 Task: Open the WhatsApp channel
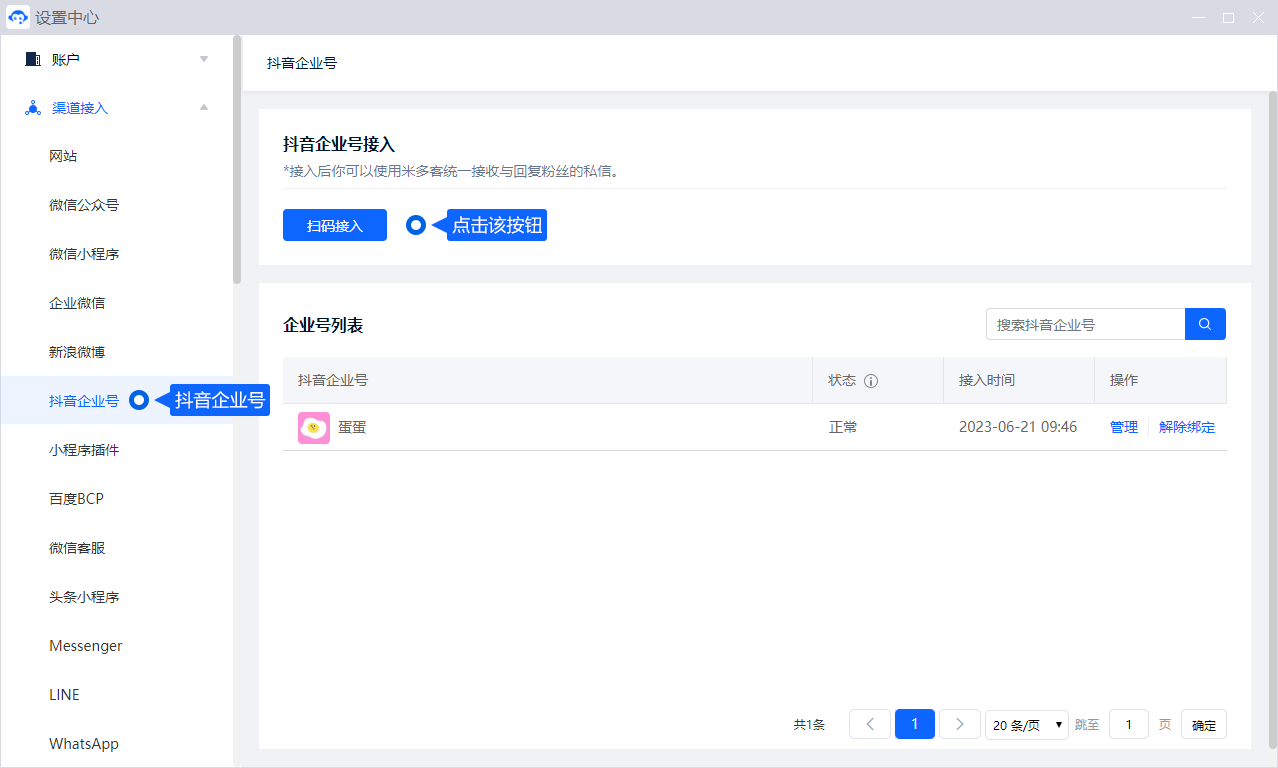point(84,744)
